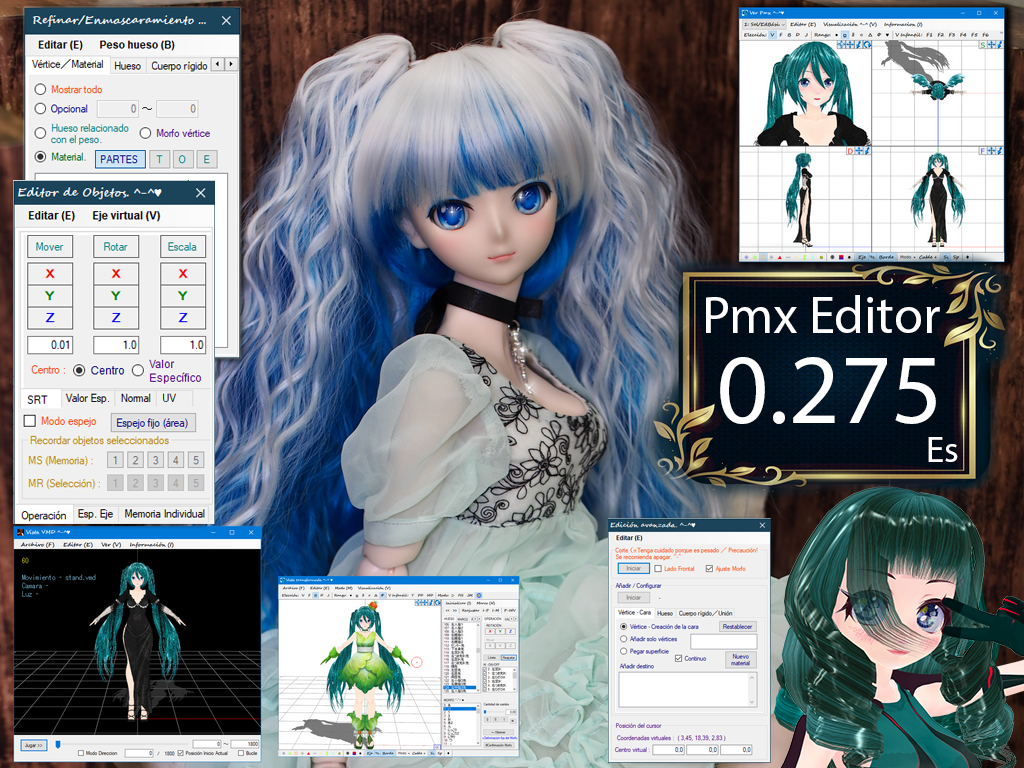This screenshot has width=1024, height=768.
Task: Toggle the Lado Frontal checkbox
Action: click(x=658, y=569)
